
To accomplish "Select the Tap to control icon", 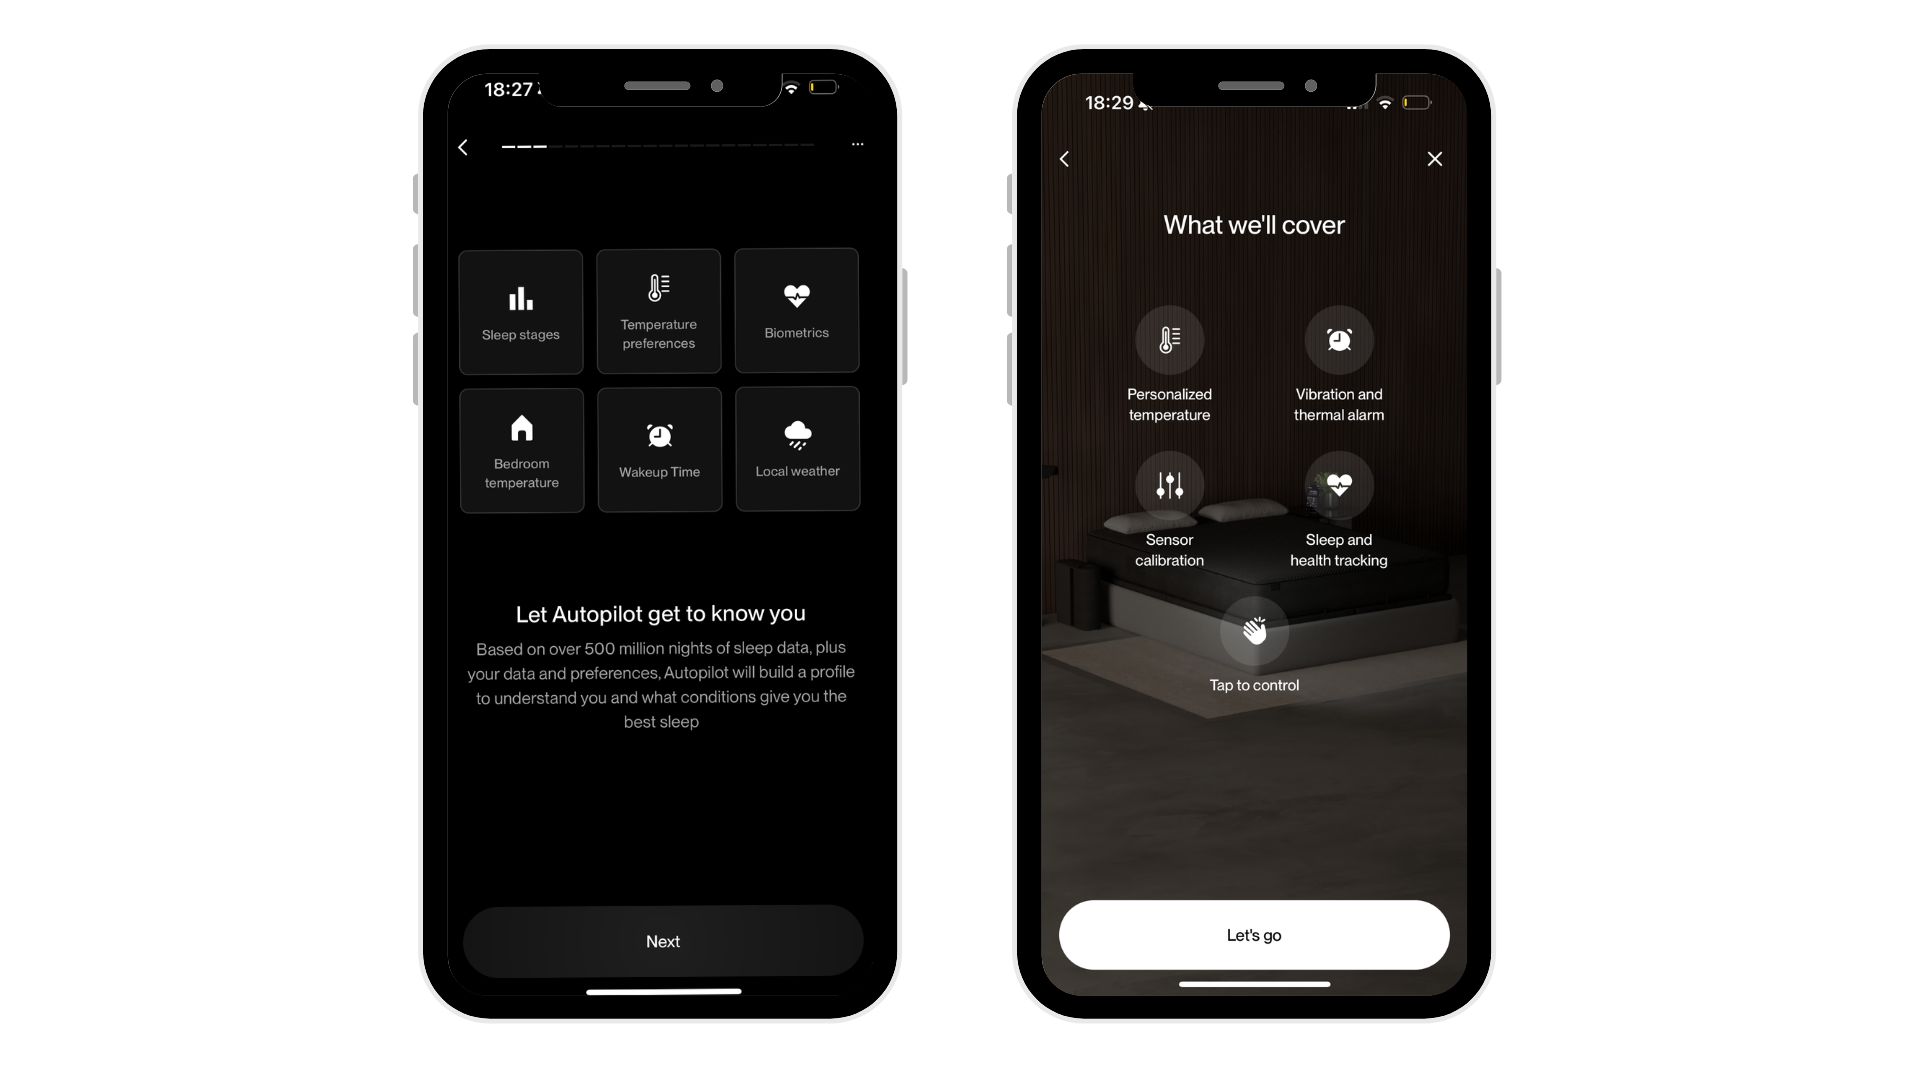I will click(1254, 630).
